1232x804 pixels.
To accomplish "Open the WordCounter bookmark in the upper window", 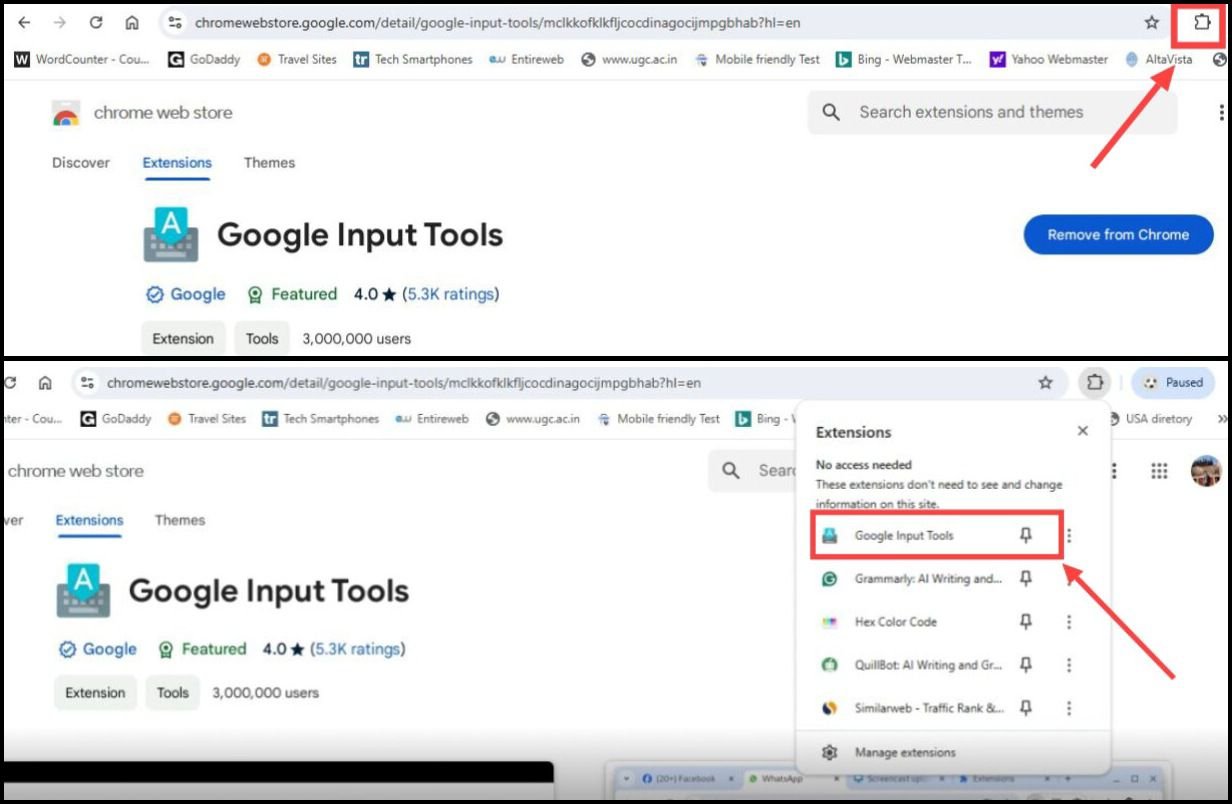I will point(82,59).
